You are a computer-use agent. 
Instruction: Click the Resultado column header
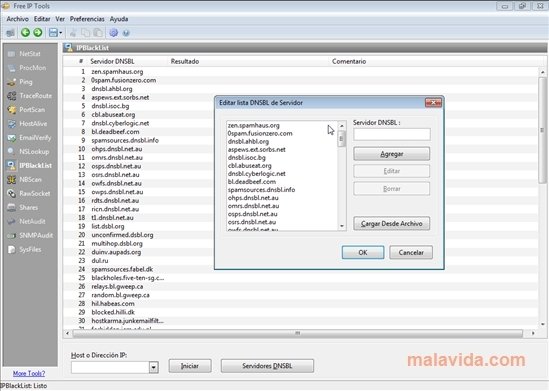[185, 61]
